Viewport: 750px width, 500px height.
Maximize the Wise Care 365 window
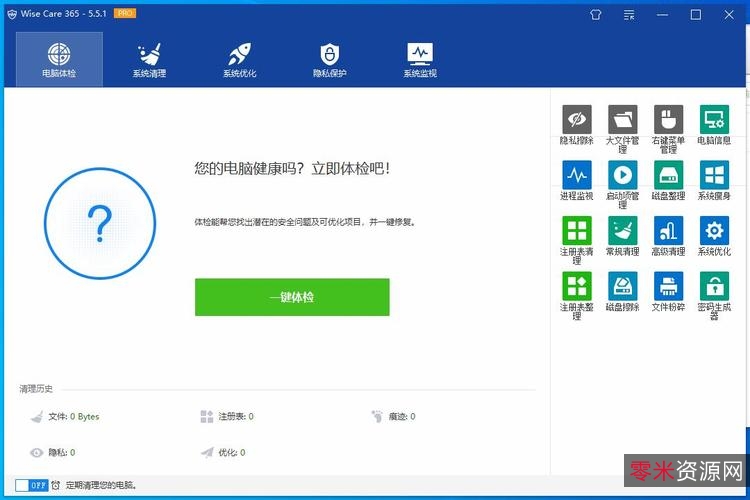(696, 15)
